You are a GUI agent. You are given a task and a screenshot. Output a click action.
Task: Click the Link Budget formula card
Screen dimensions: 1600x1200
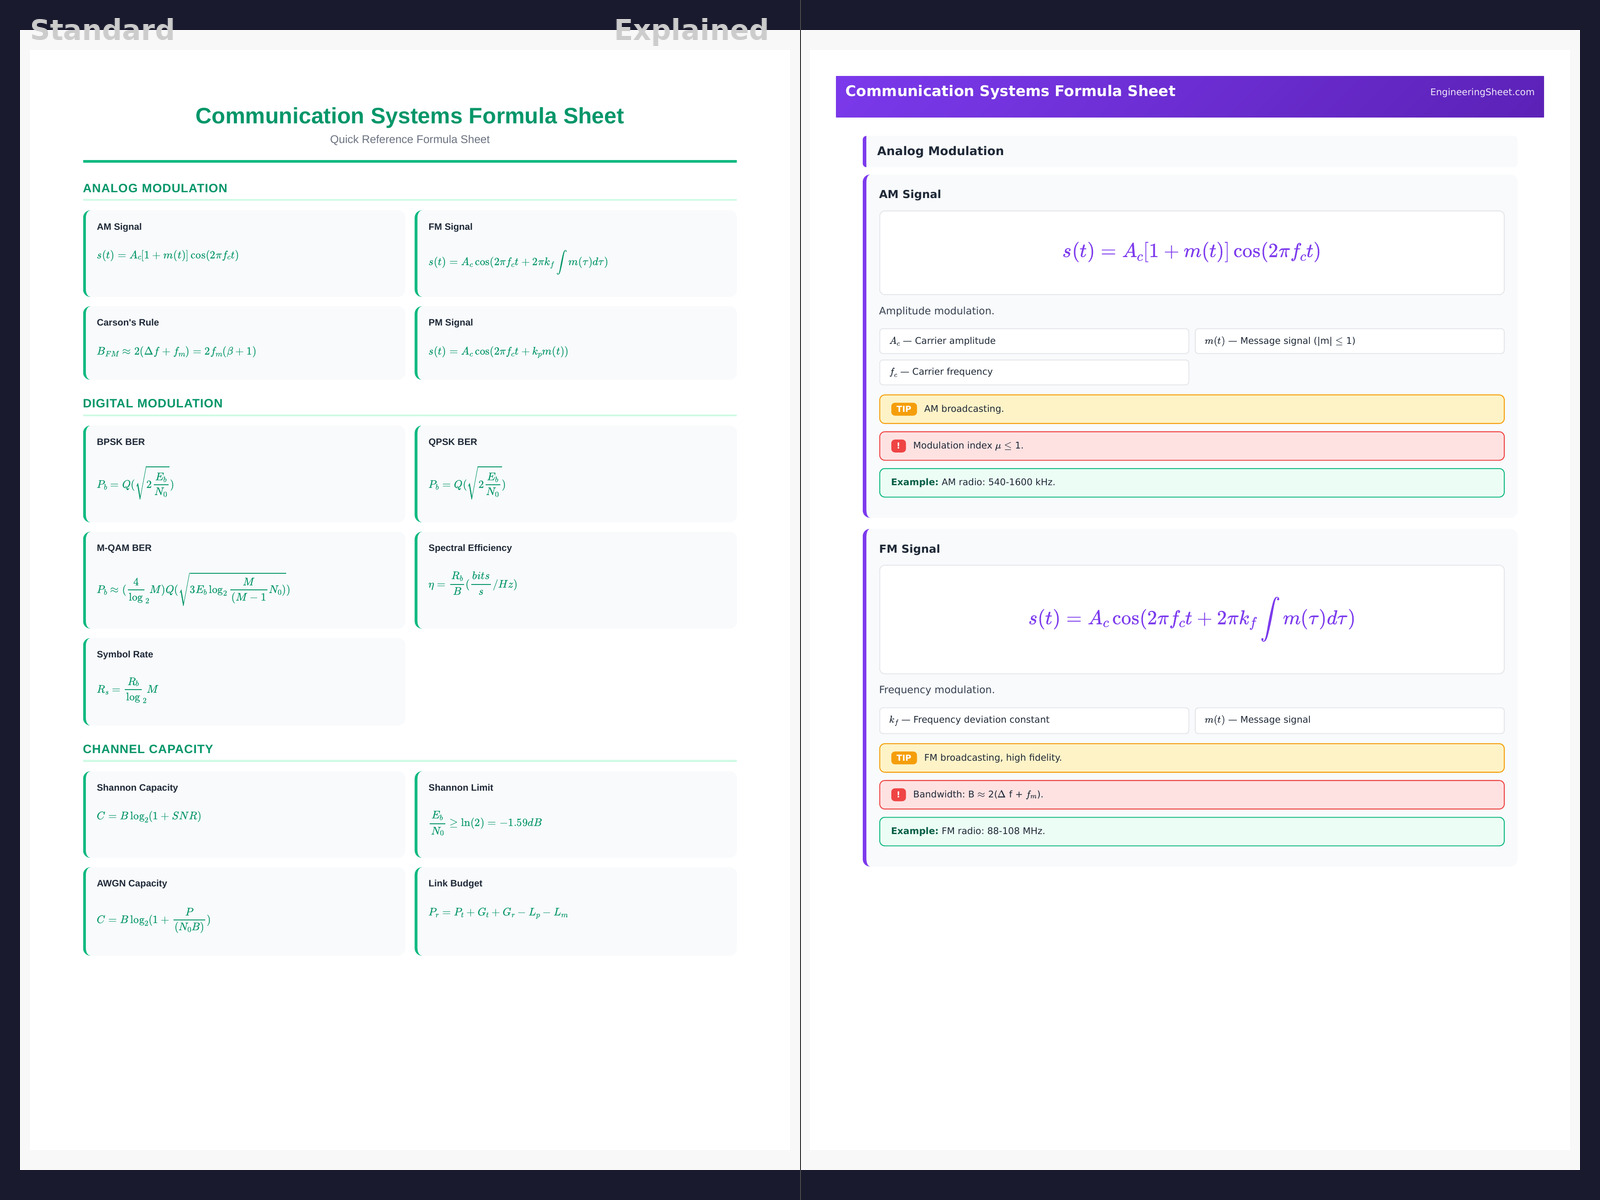click(x=576, y=911)
